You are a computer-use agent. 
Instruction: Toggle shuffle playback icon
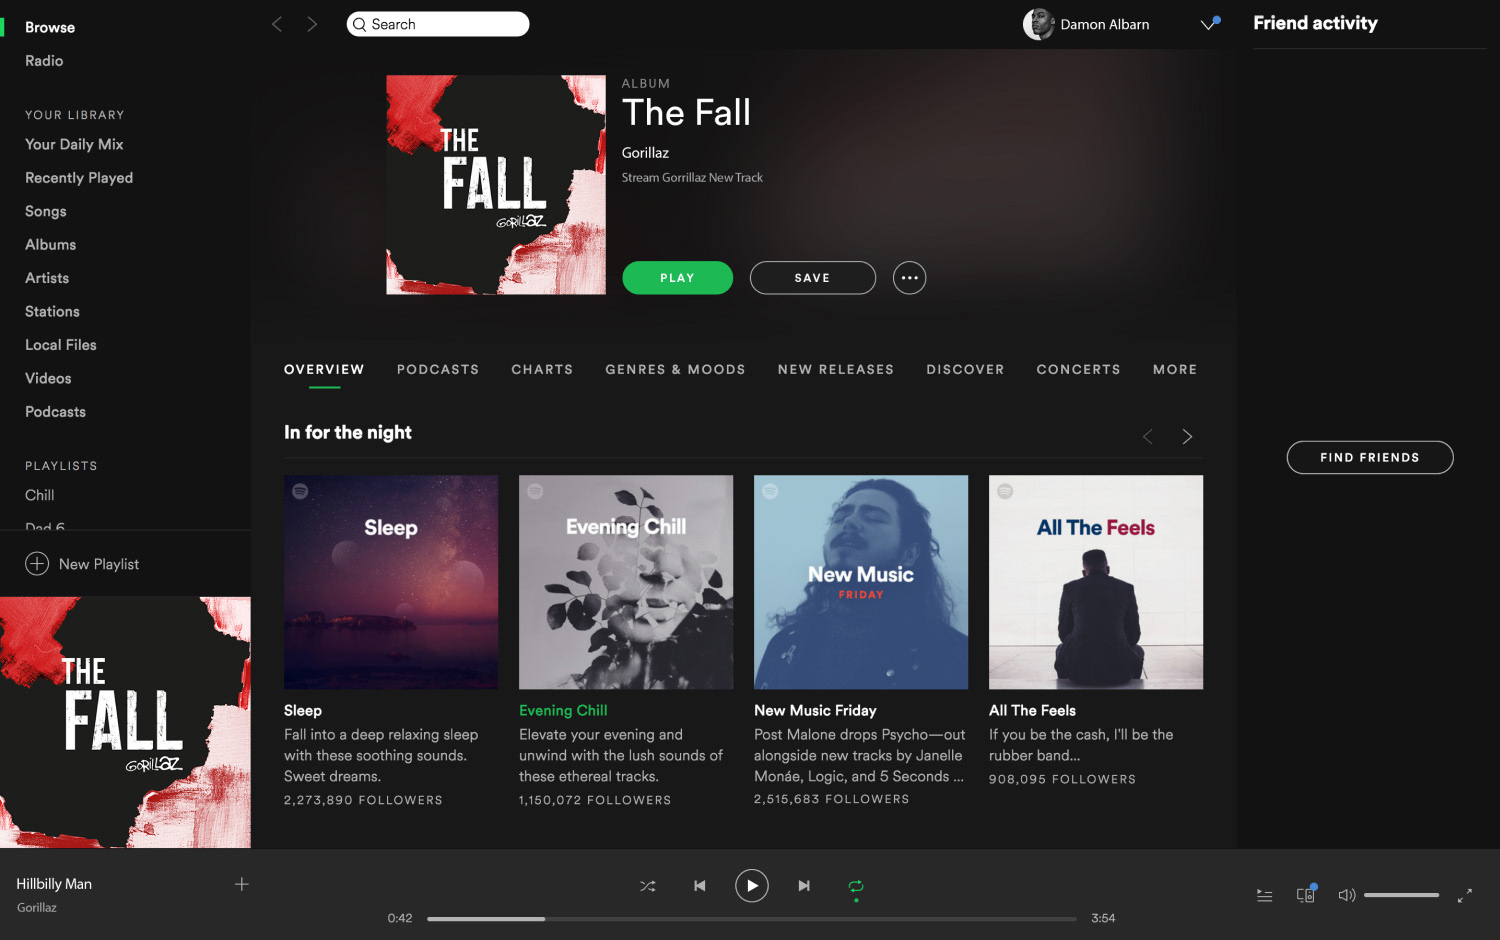(x=648, y=886)
